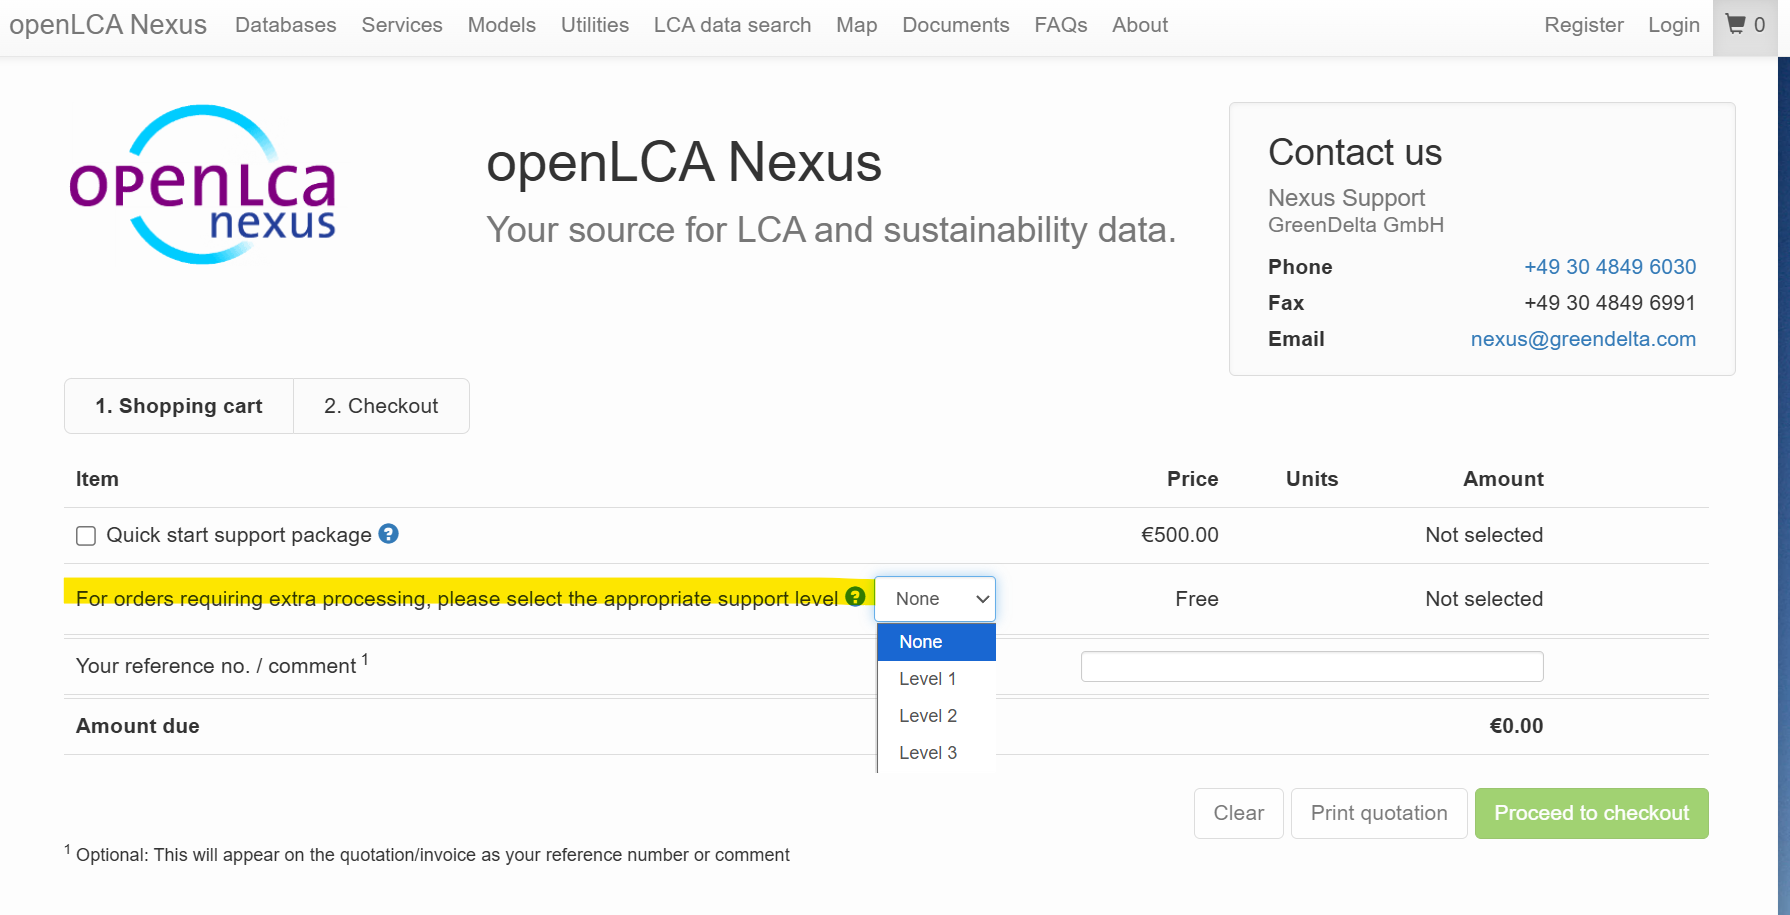The height and width of the screenshot is (915, 1790).
Task: Focus the reference no. comment input field
Action: point(1312,666)
